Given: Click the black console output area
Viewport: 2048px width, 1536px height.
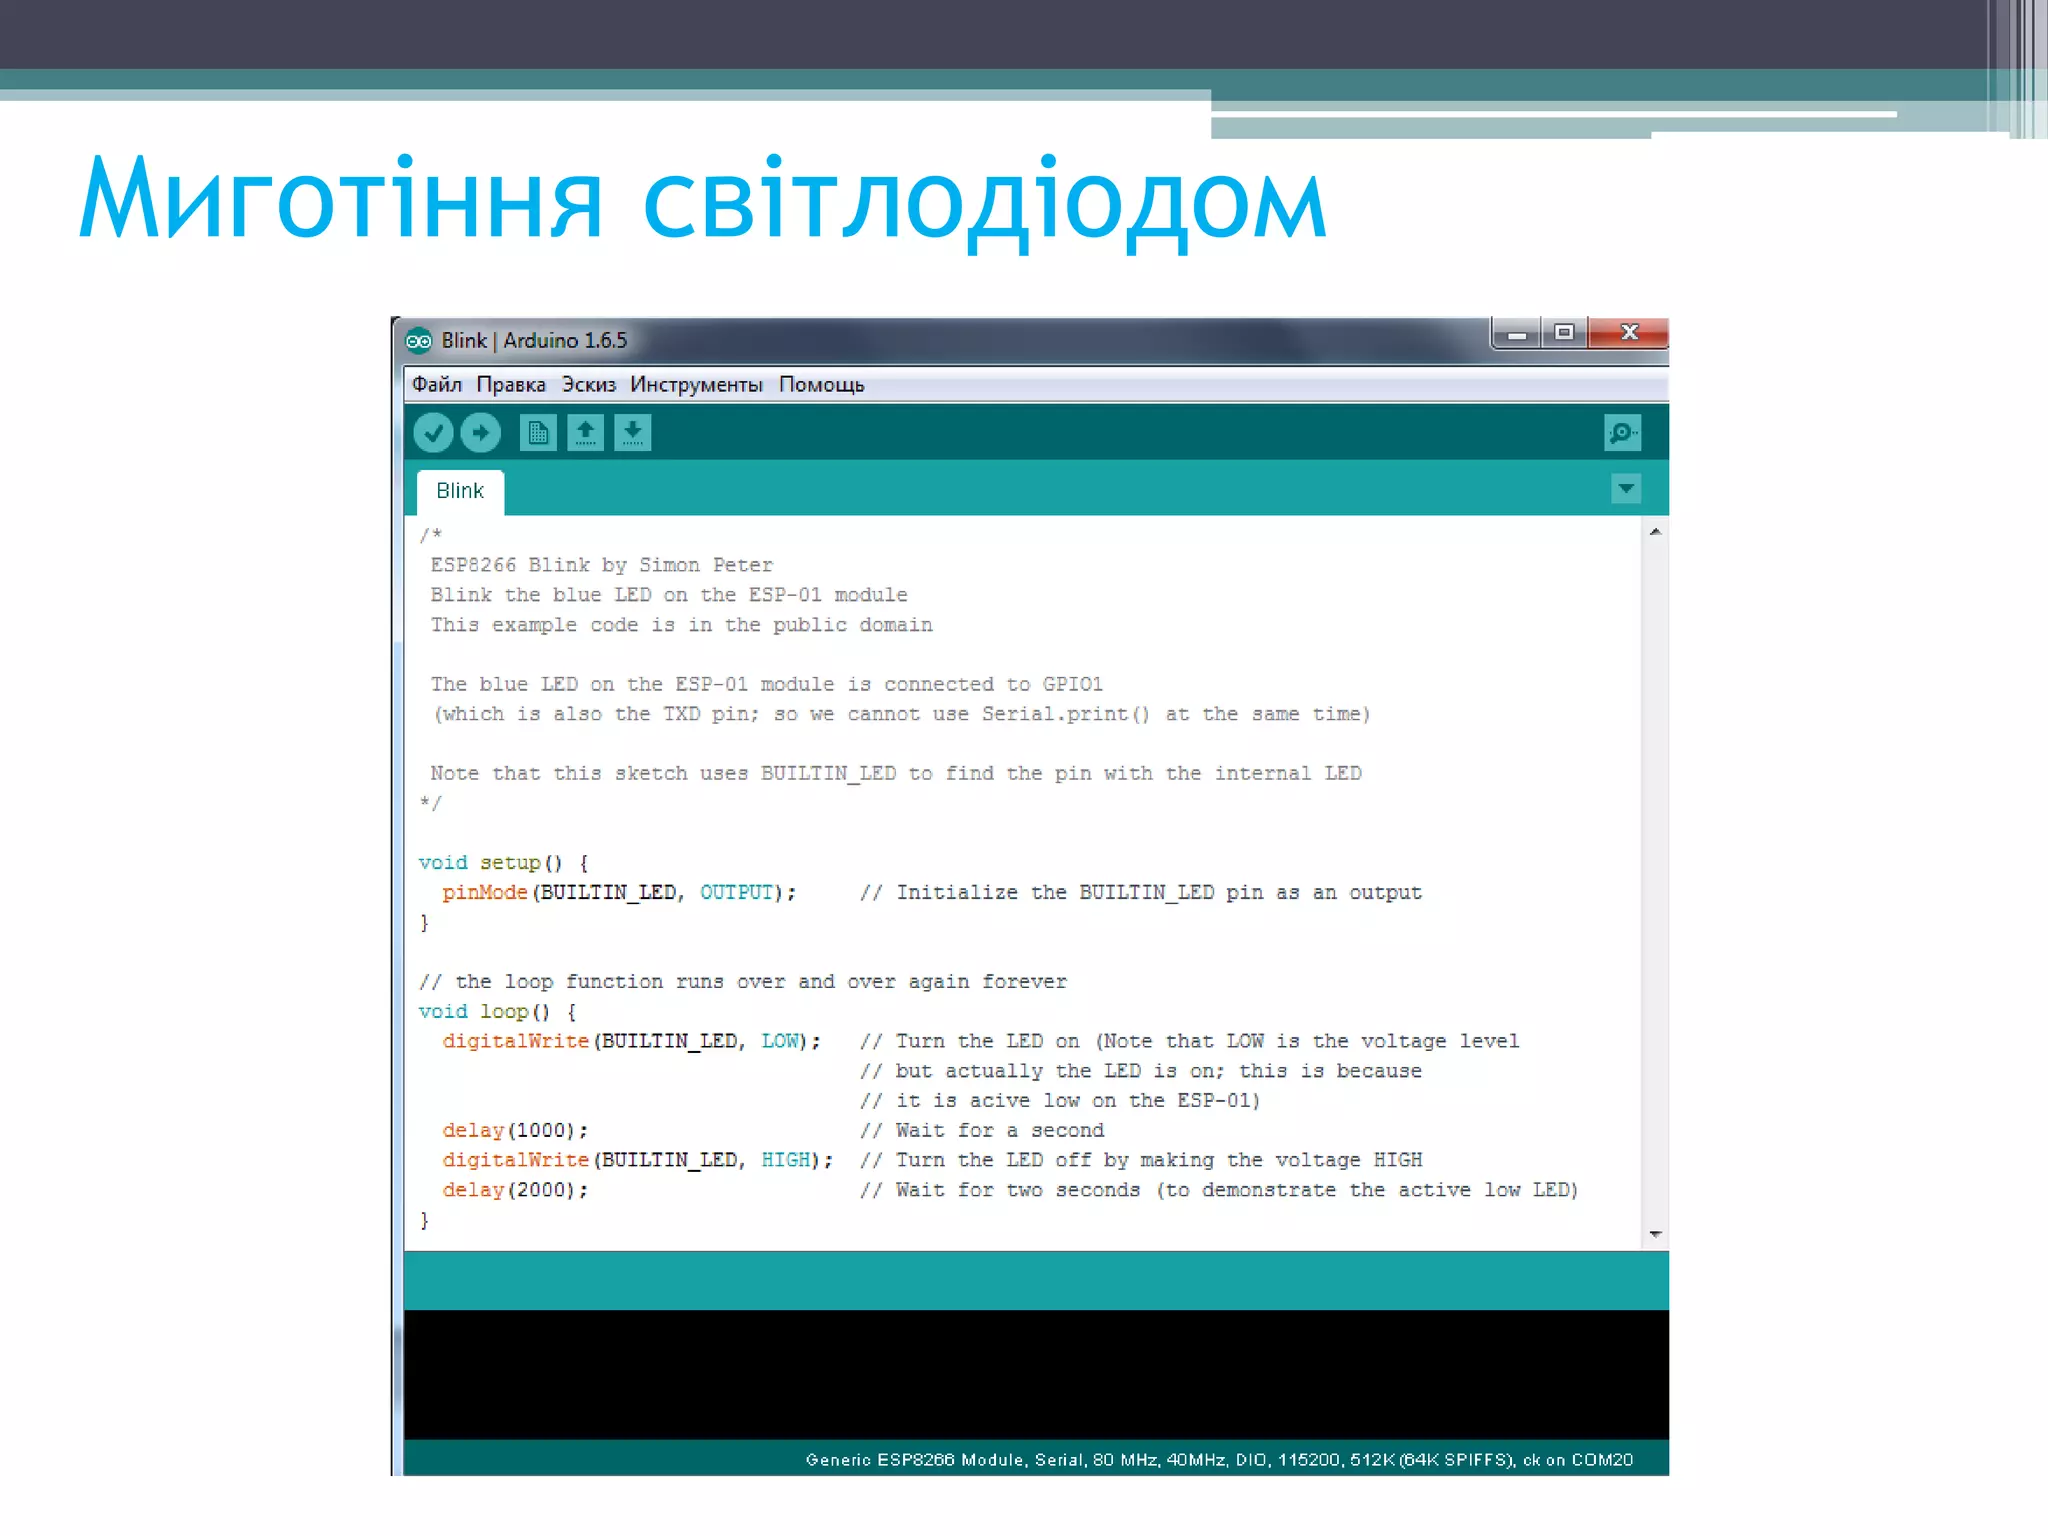Looking at the screenshot, I should (x=1036, y=1375).
